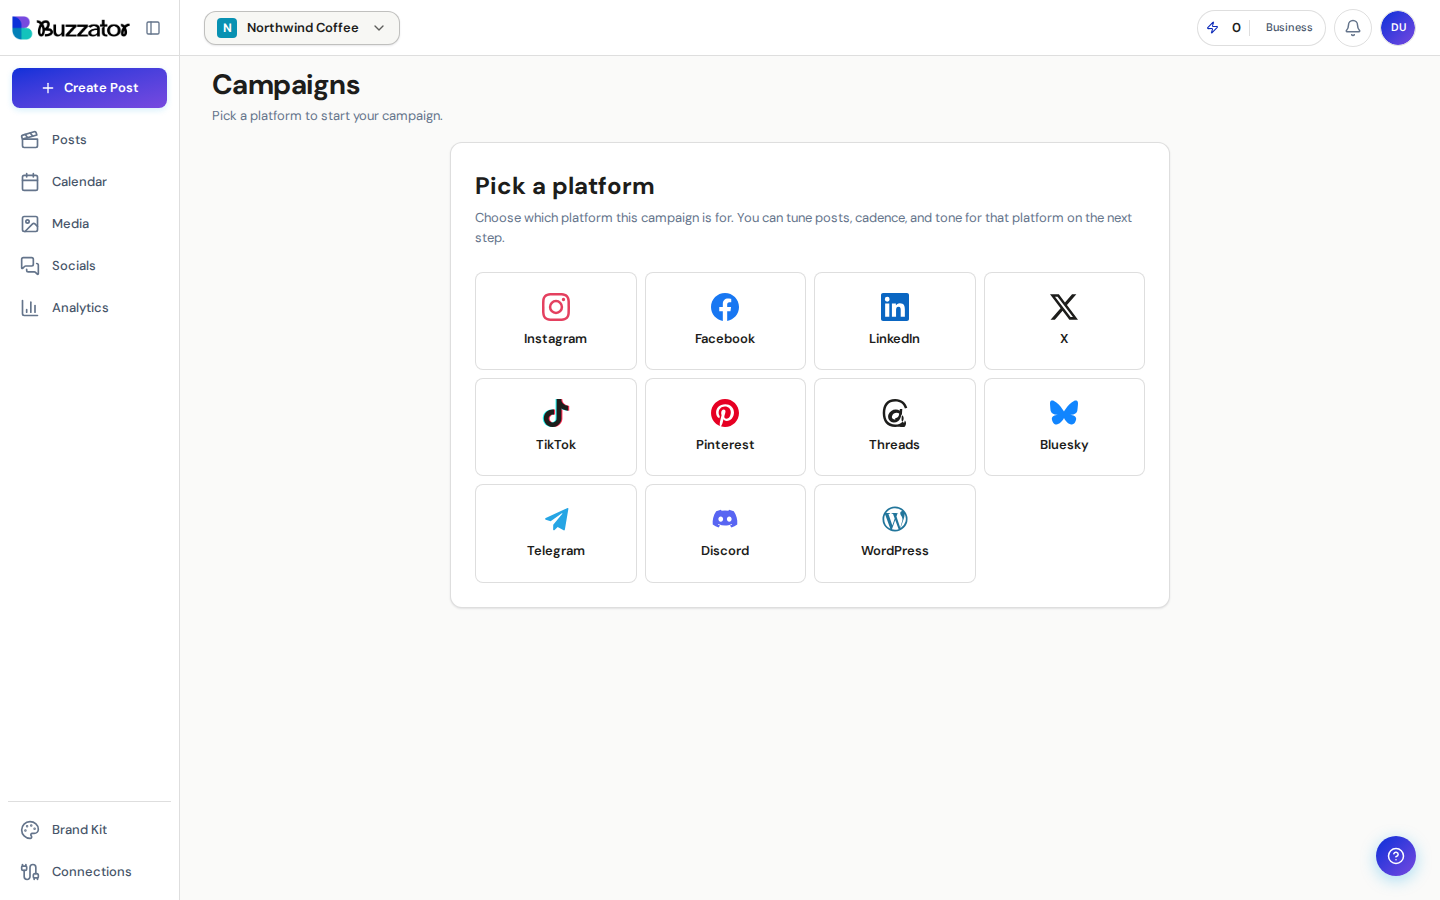Click the Campaigns page heading
Image resolution: width=1440 pixels, height=900 pixels.
click(x=286, y=85)
